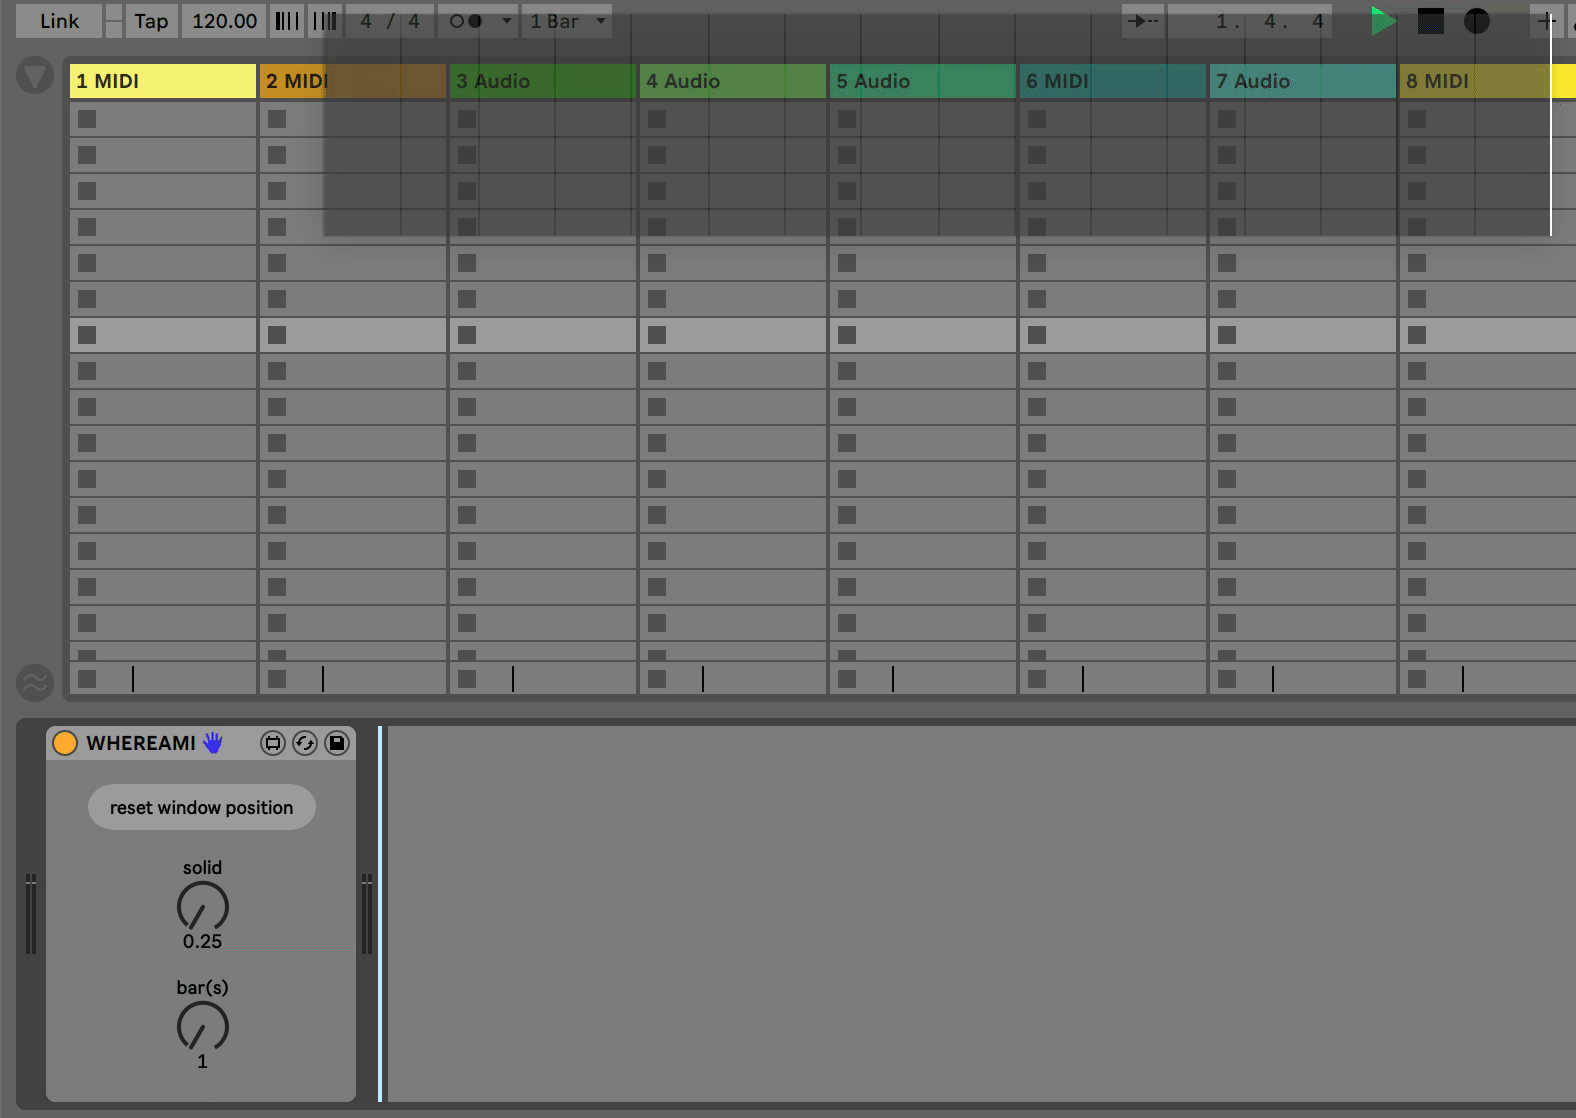Click the solid knob
The width and height of the screenshot is (1576, 1118).
203,906
